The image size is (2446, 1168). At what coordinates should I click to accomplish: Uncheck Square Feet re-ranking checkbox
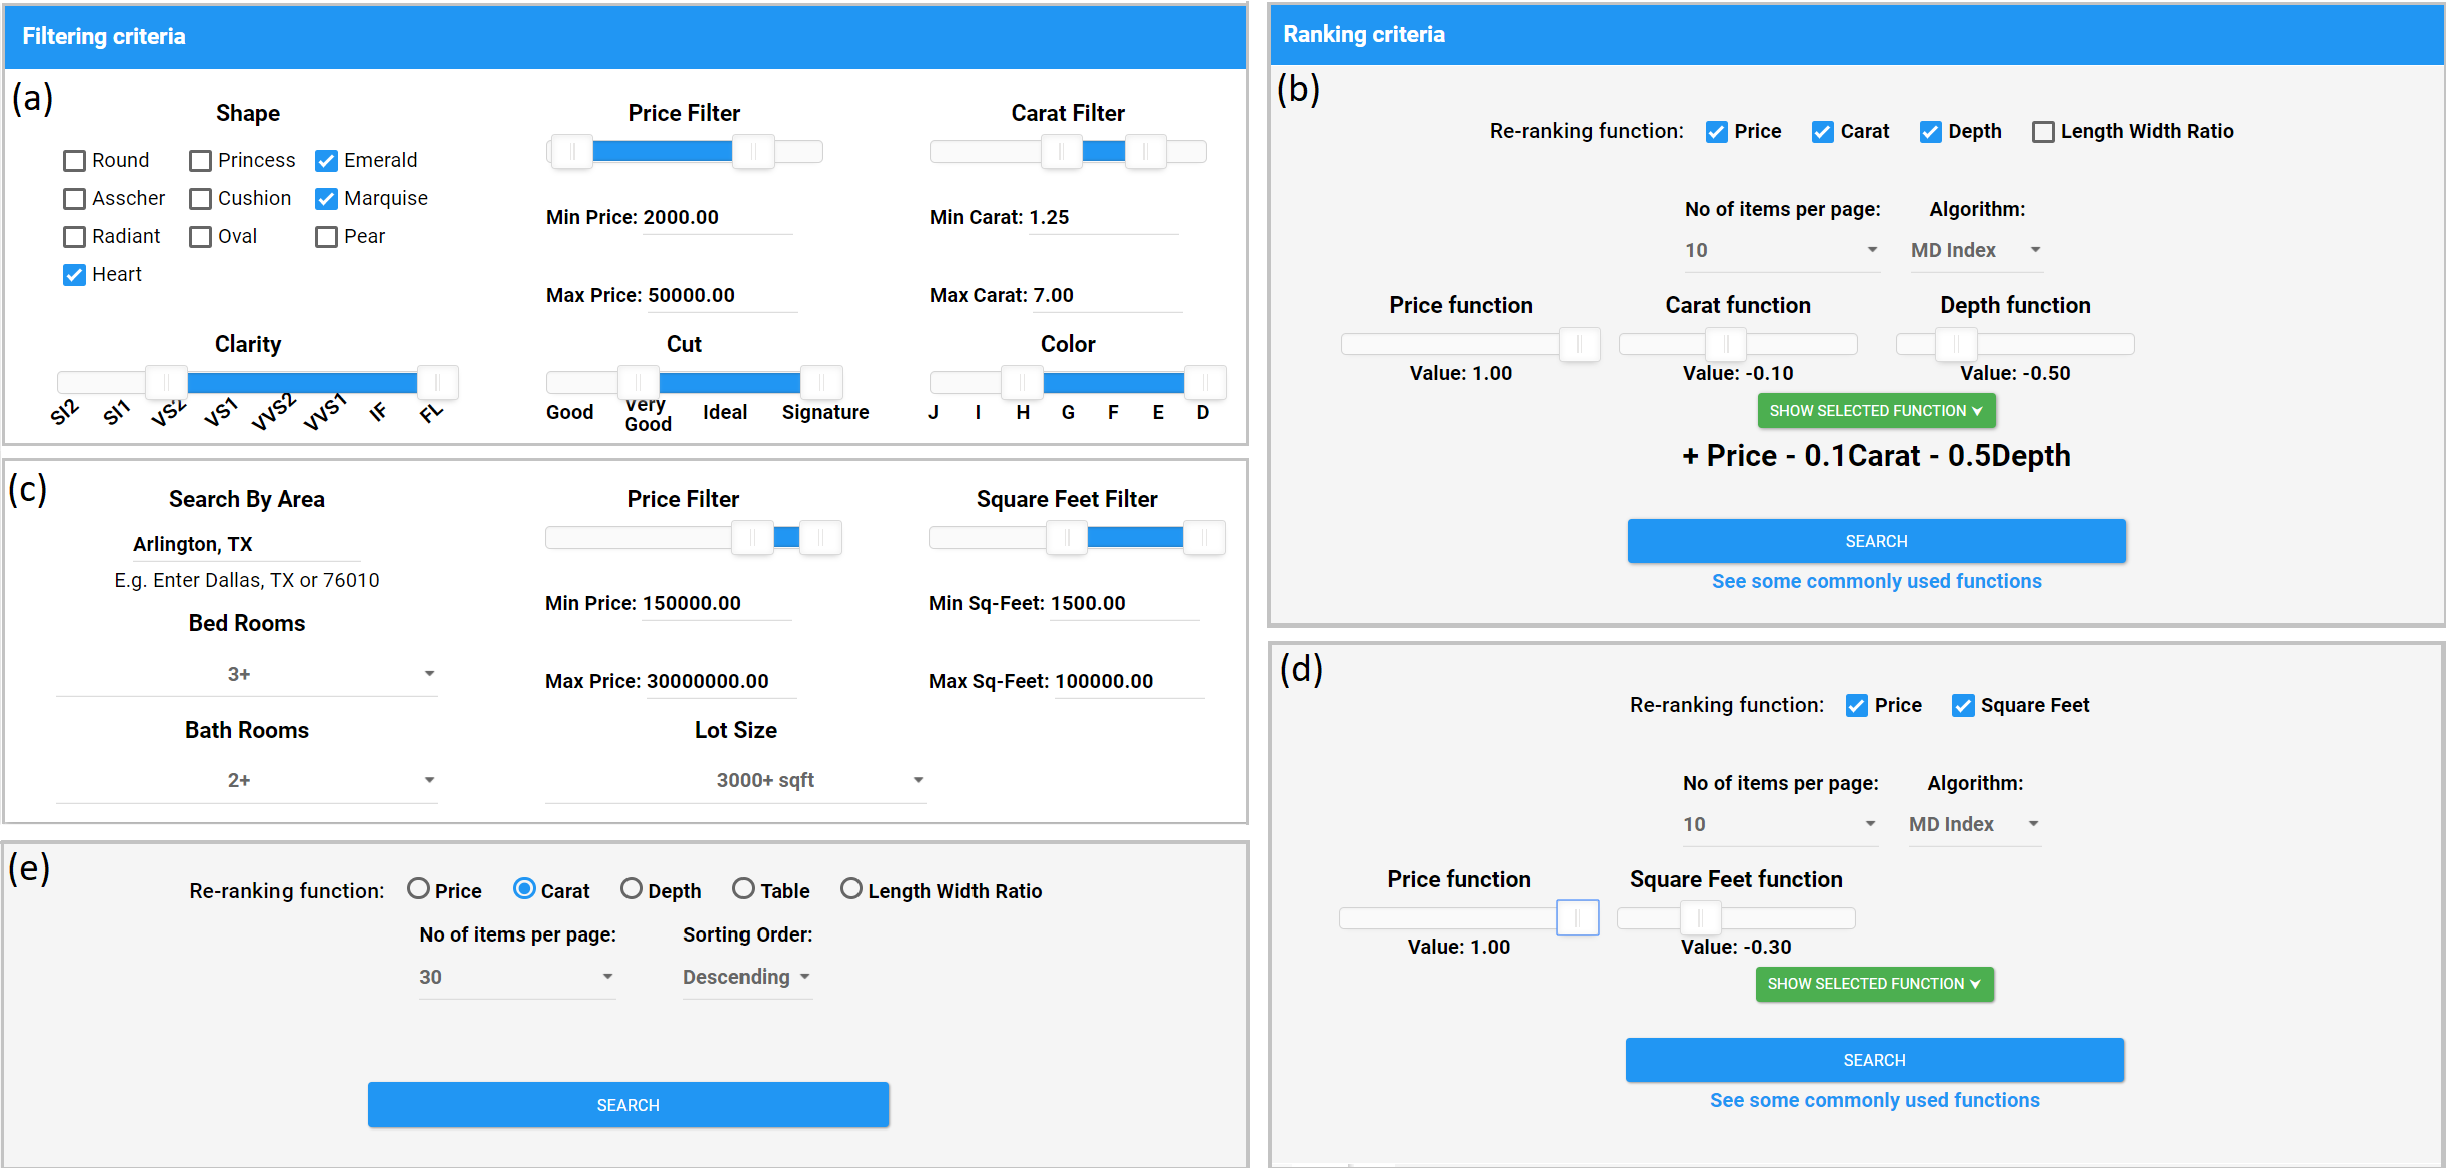pyautogui.click(x=1963, y=706)
